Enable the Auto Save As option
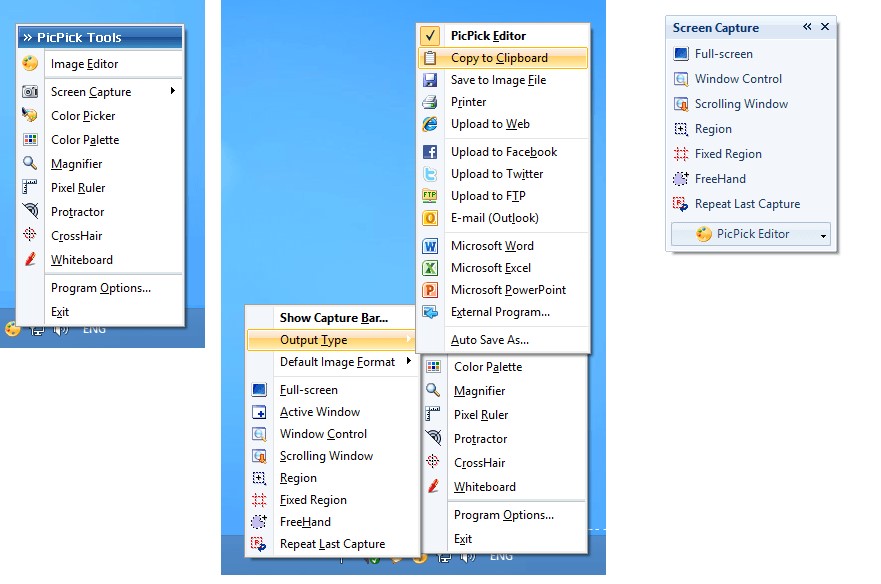The width and height of the screenshot is (881, 584). tap(489, 340)
